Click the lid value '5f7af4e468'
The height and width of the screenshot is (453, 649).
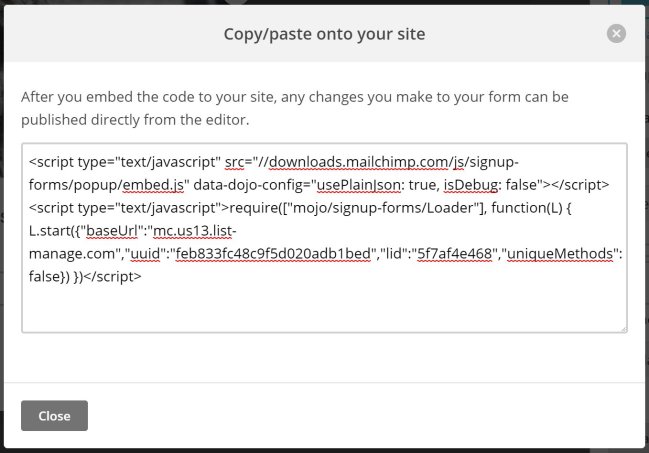(454, 253)
